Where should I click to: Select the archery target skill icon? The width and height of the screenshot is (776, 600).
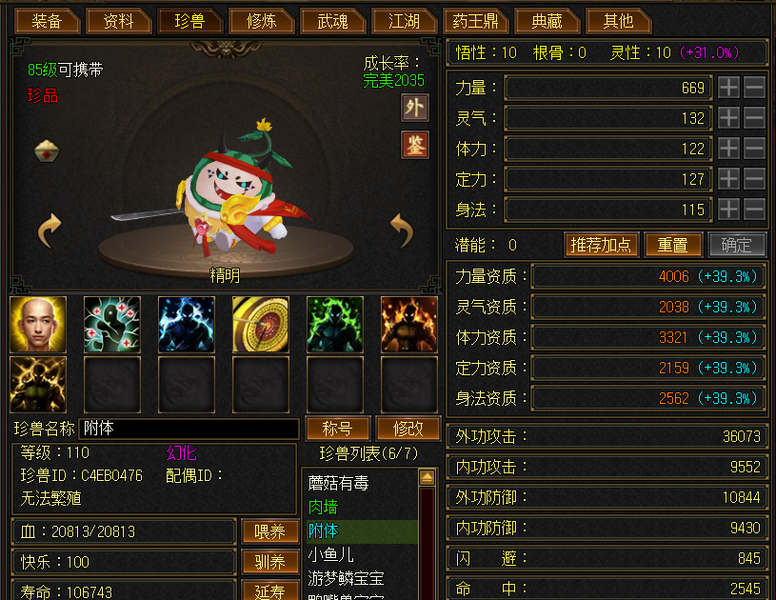pyautogui.click(x=261, y=324)
